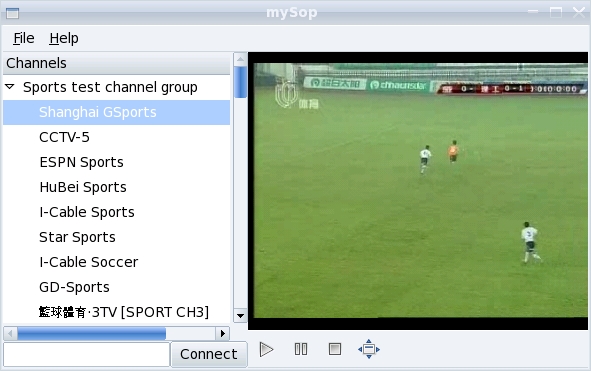Click the vertical scrollbar thumb of channel list
Screen dimensions: 591x371
coord(240,82)
